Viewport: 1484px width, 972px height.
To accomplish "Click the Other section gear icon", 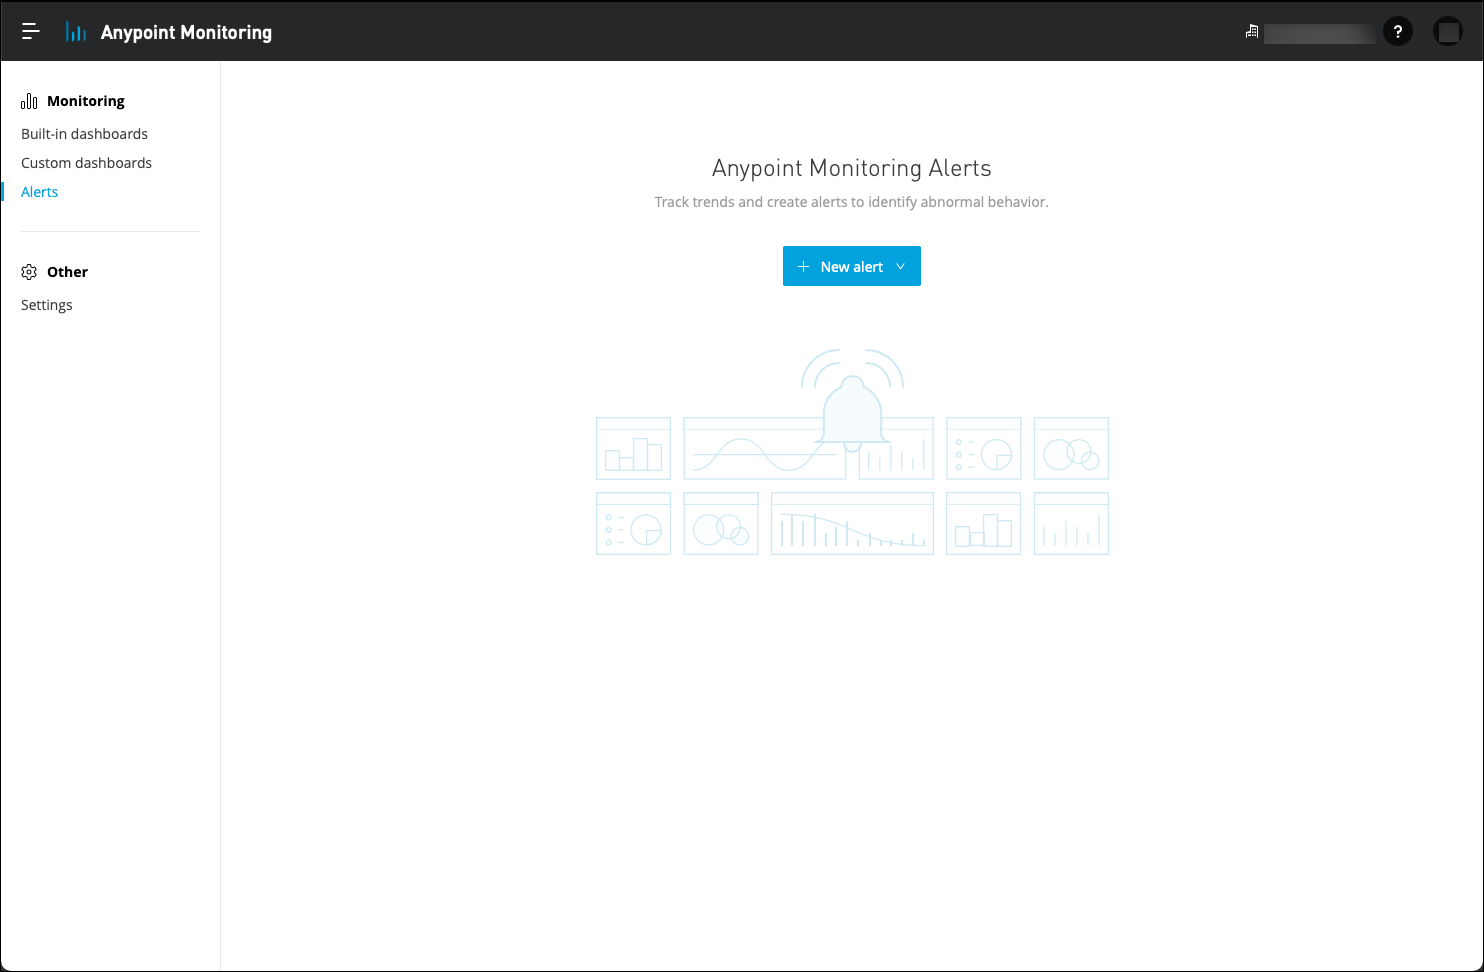I will coord(29,272).
